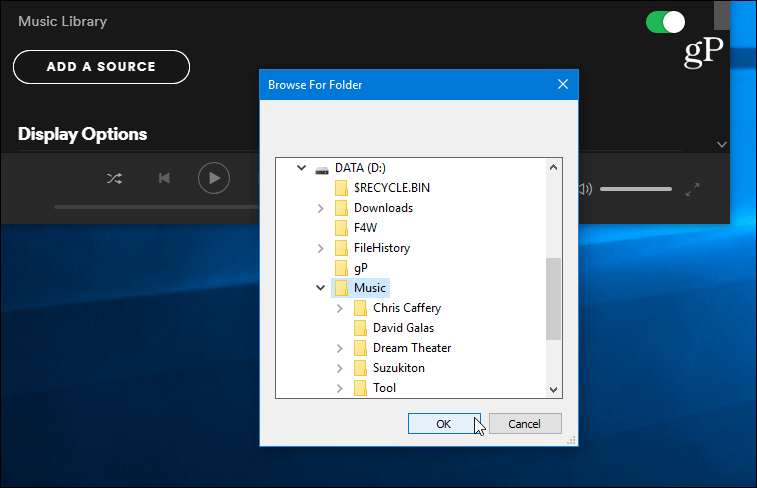Image resolution: width=757 pixels, height=488 pixels.
Task: Expand the Downloads folder
Action: click(x=321, y=208)
